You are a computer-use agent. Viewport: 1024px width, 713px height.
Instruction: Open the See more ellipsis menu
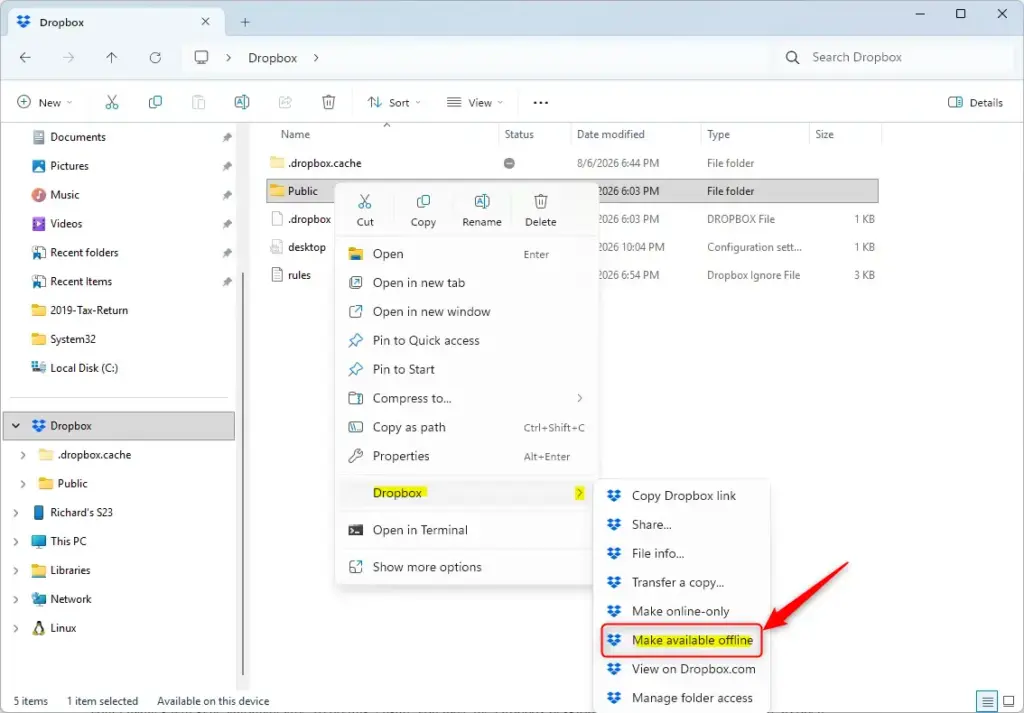pos(541,103)
